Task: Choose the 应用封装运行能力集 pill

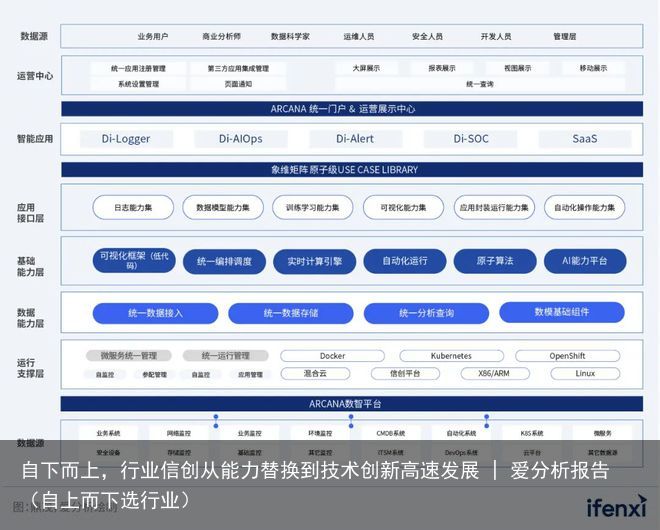Action: [494, 207]
